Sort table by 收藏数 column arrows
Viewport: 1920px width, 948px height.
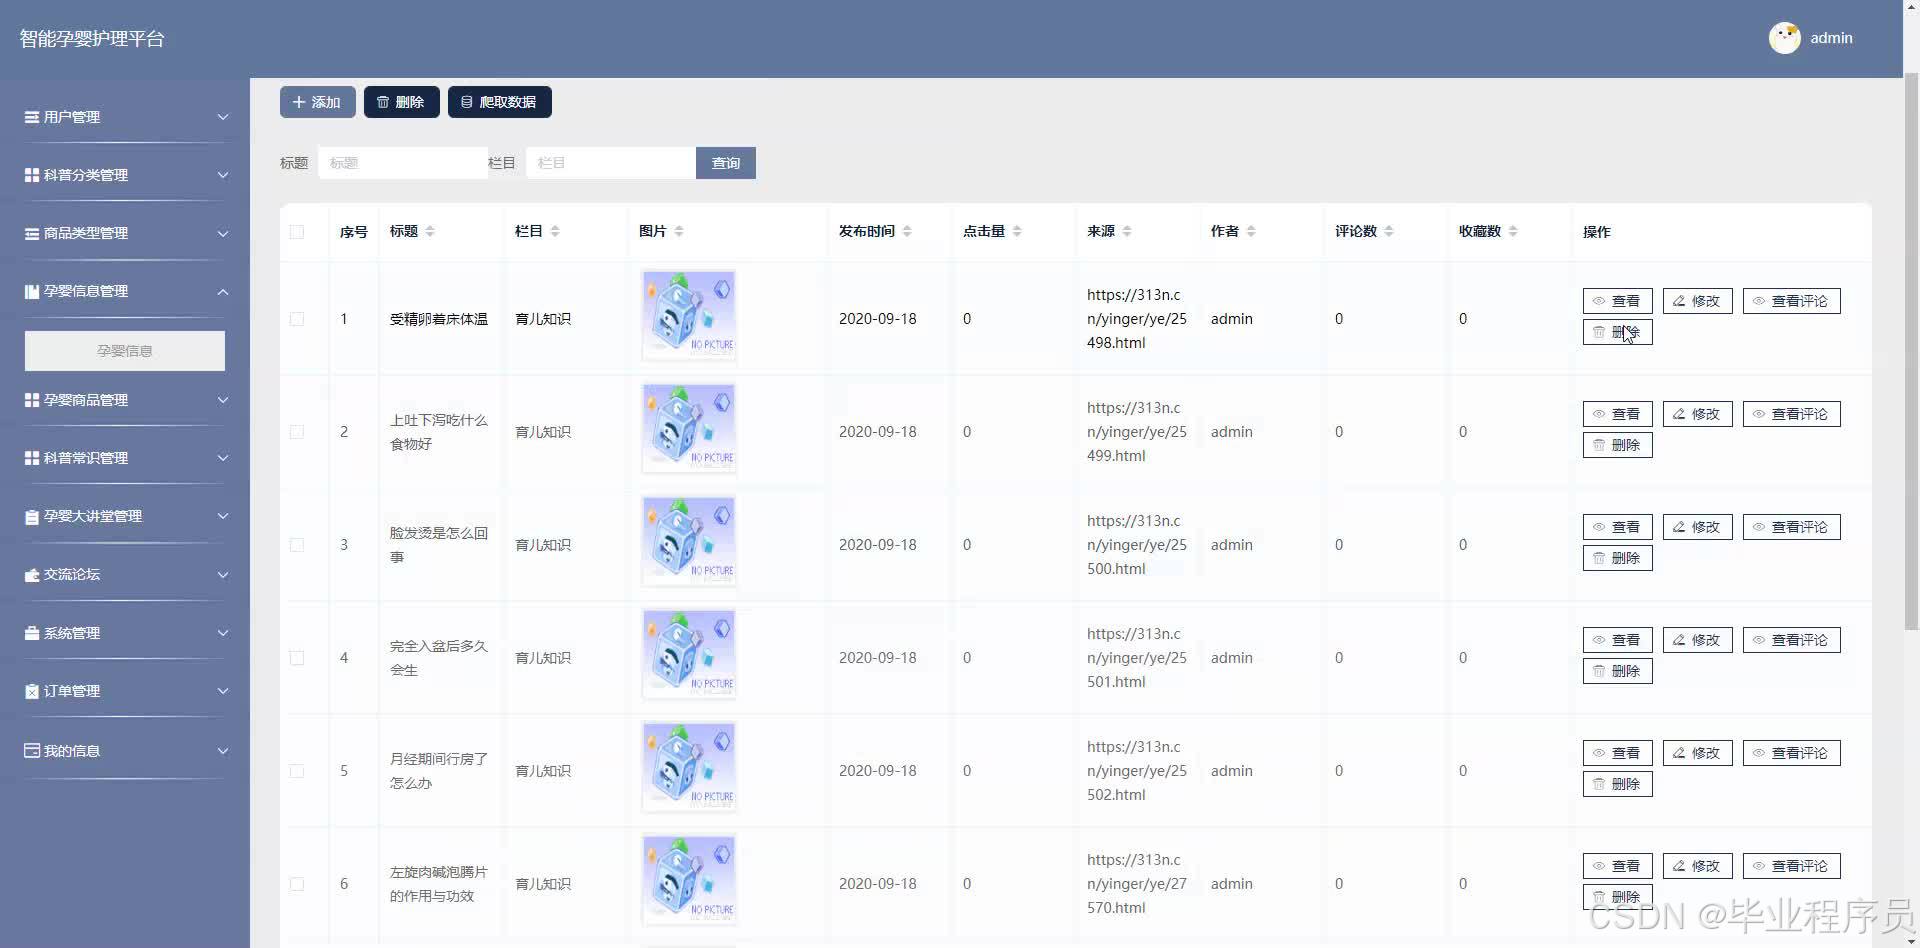click(1513, 231)
